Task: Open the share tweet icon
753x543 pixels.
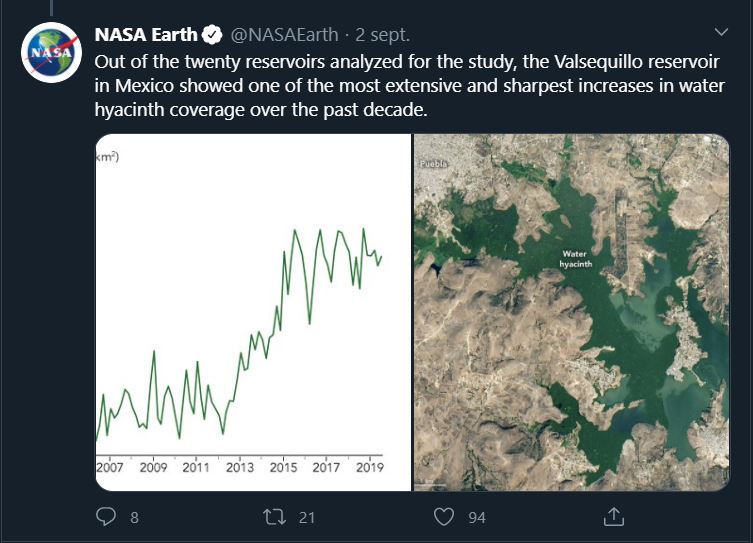Action: pos(613,517)
